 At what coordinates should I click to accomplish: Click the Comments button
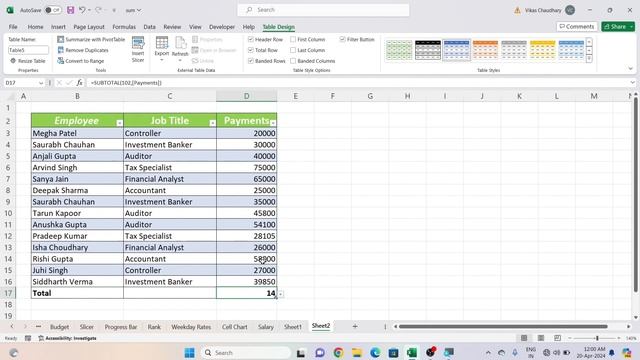tap(577, 27)
